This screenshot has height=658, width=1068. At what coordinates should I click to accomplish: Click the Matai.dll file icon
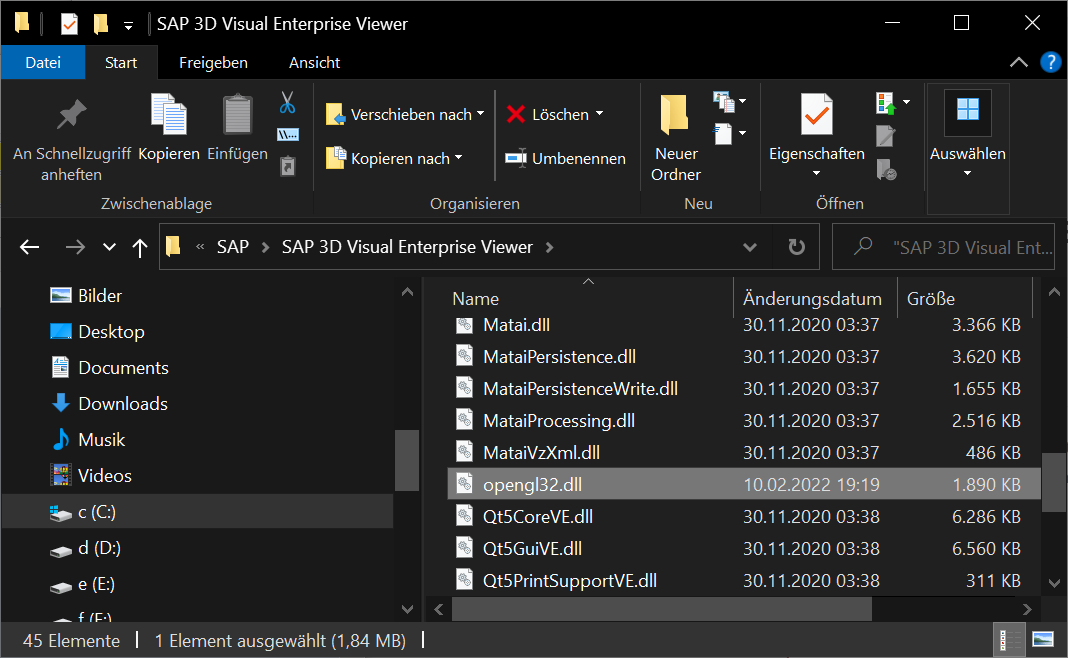pos(465,324)
